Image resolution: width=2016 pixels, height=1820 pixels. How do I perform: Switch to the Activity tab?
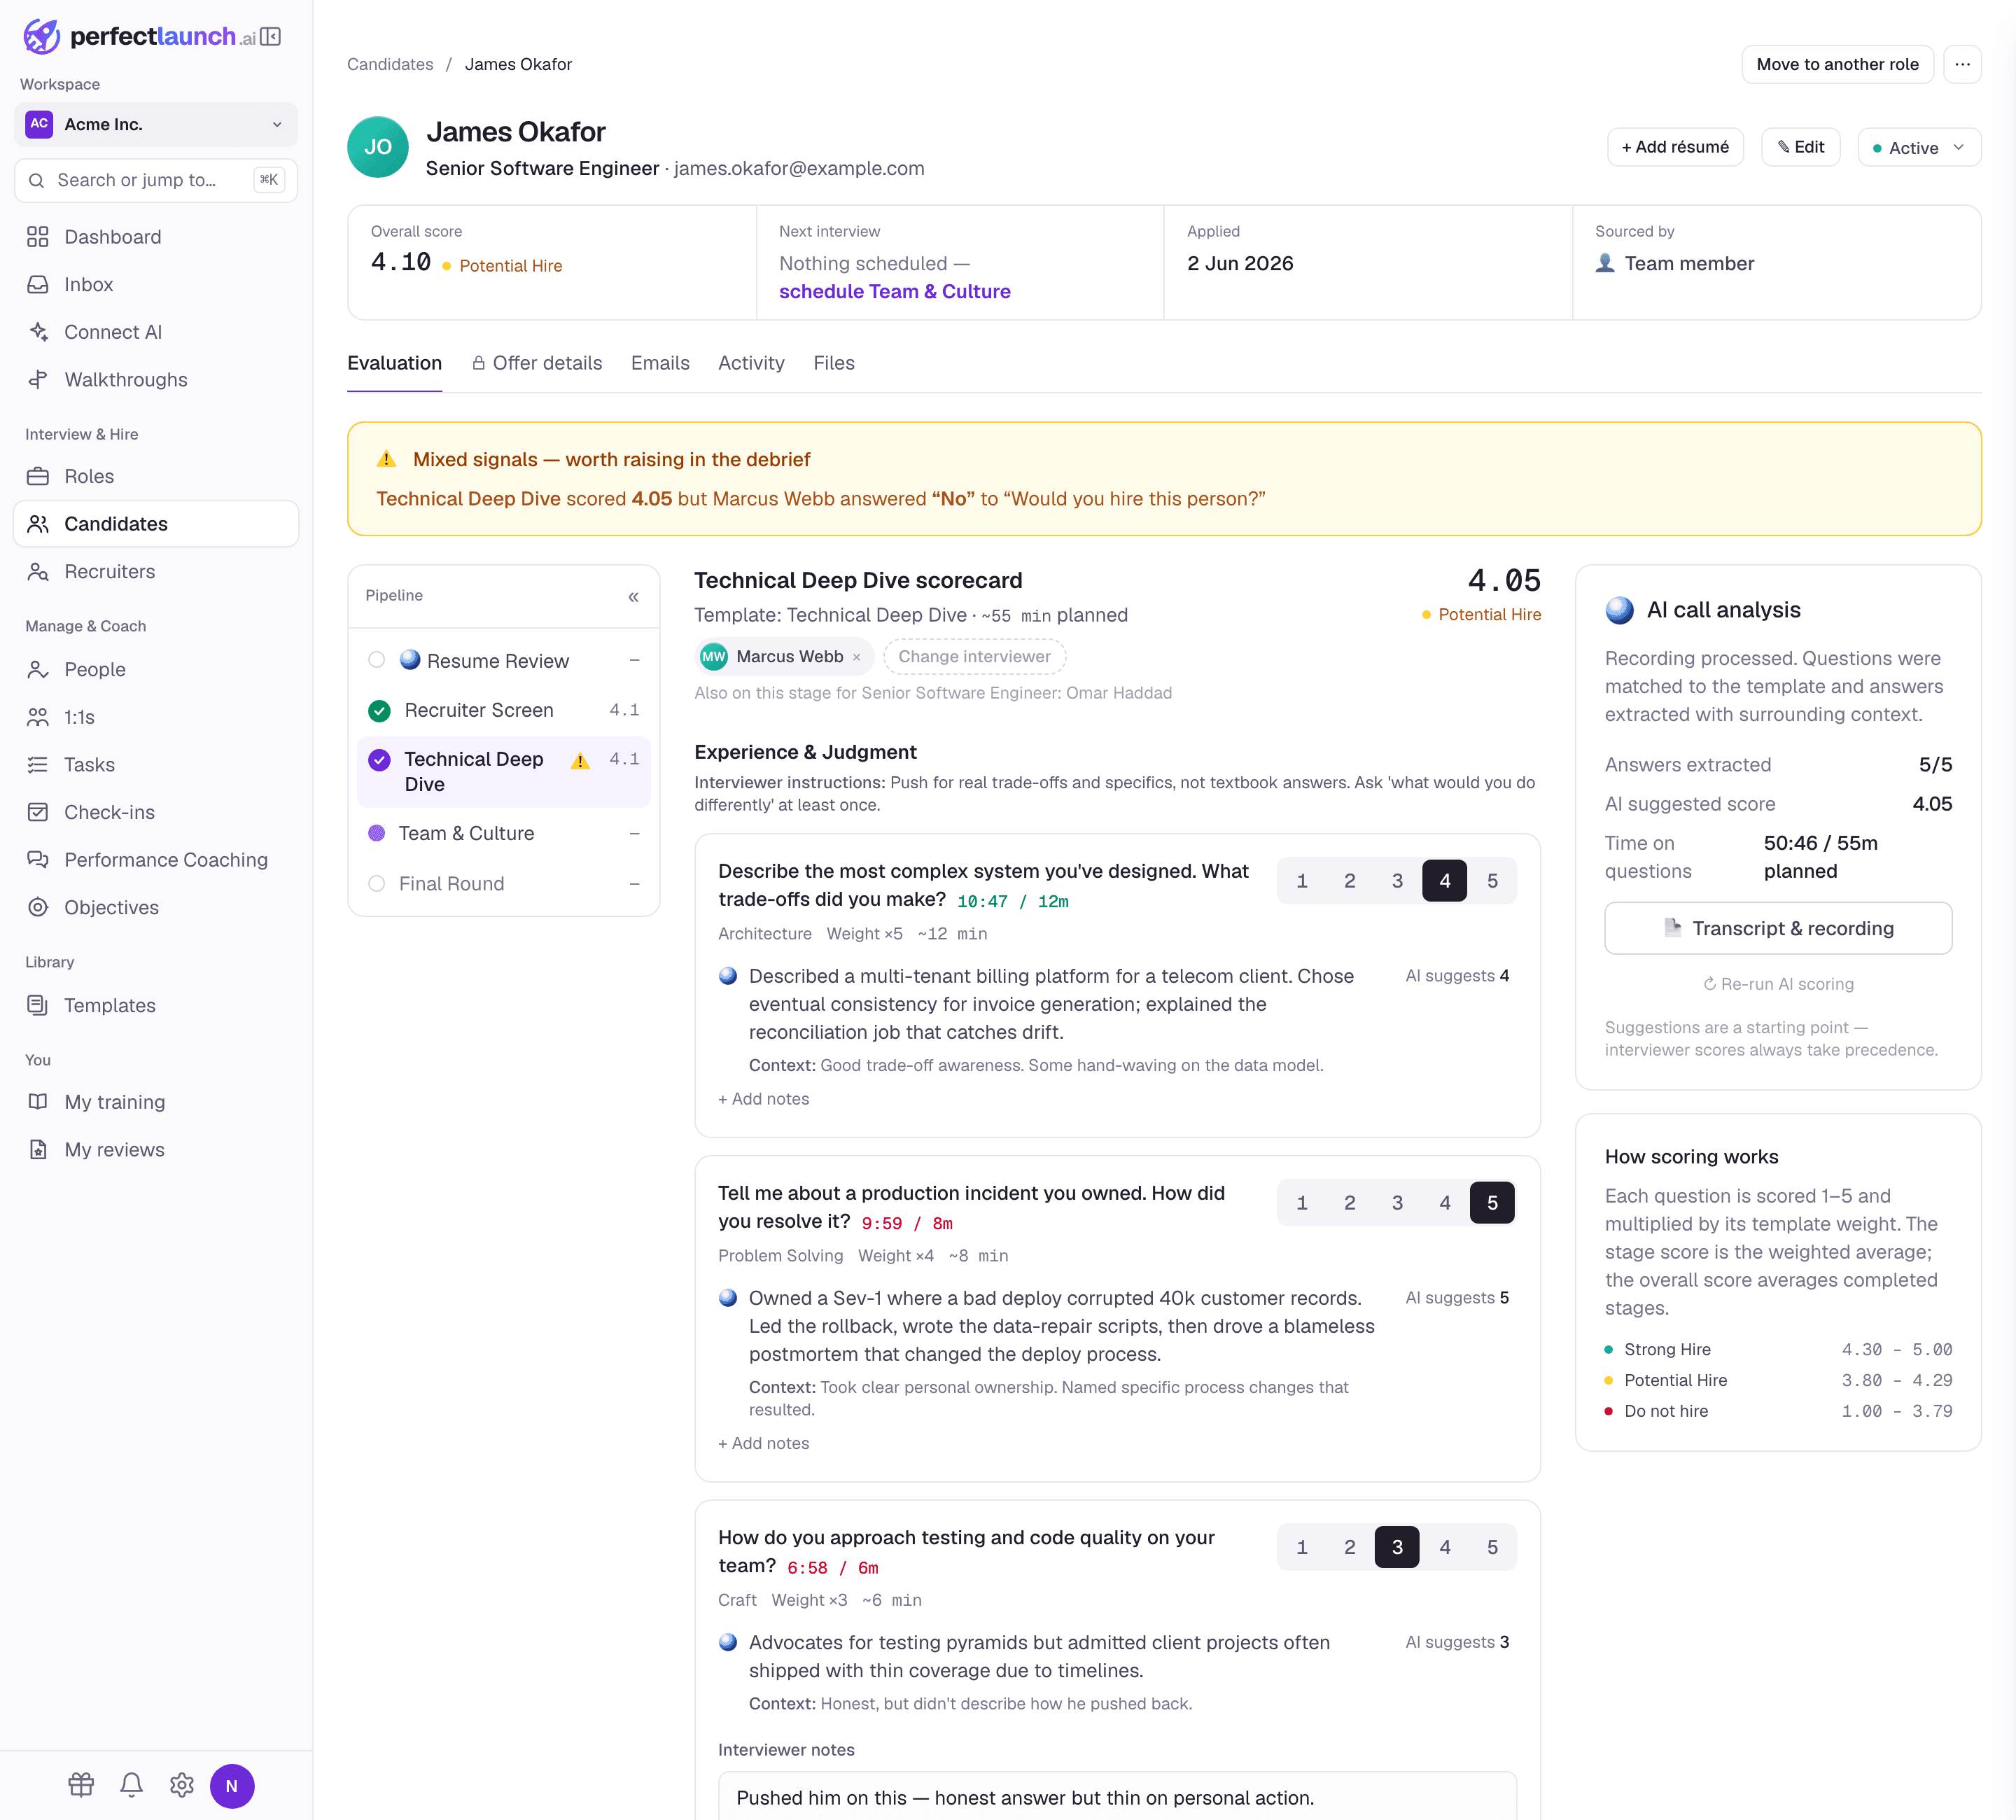click(x=751, y=364)
